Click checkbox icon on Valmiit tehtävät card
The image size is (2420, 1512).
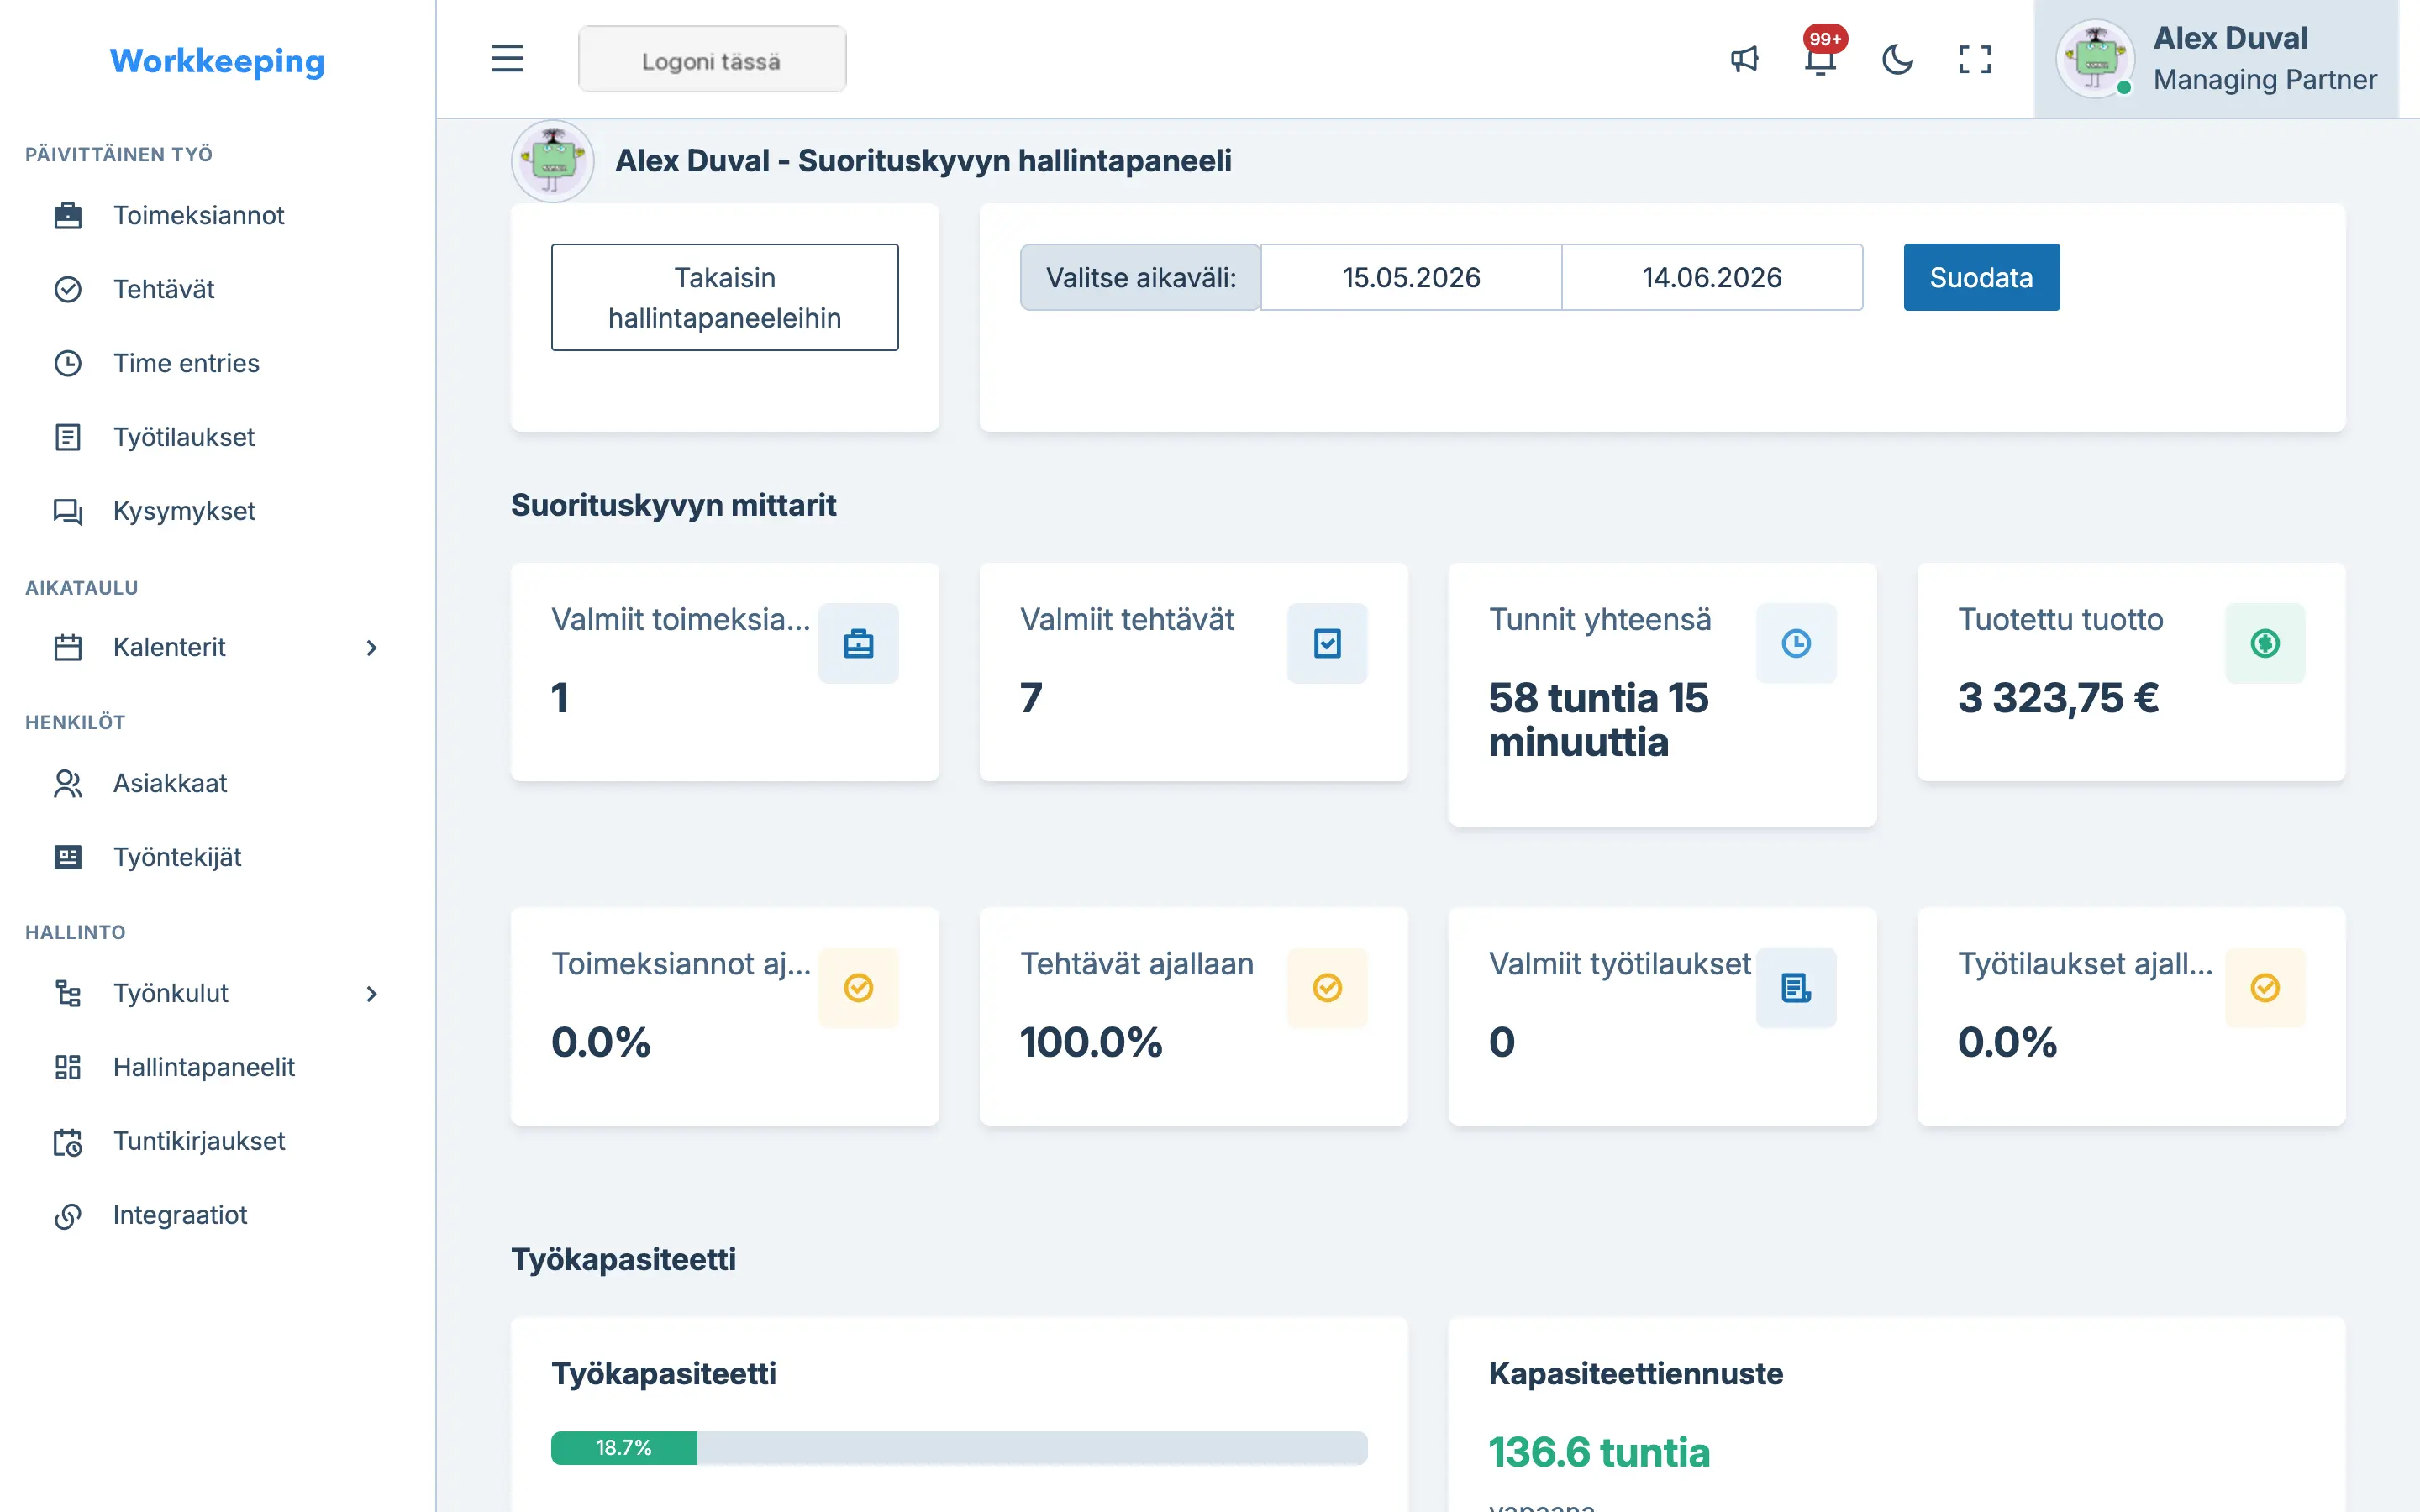(1327, 643)
